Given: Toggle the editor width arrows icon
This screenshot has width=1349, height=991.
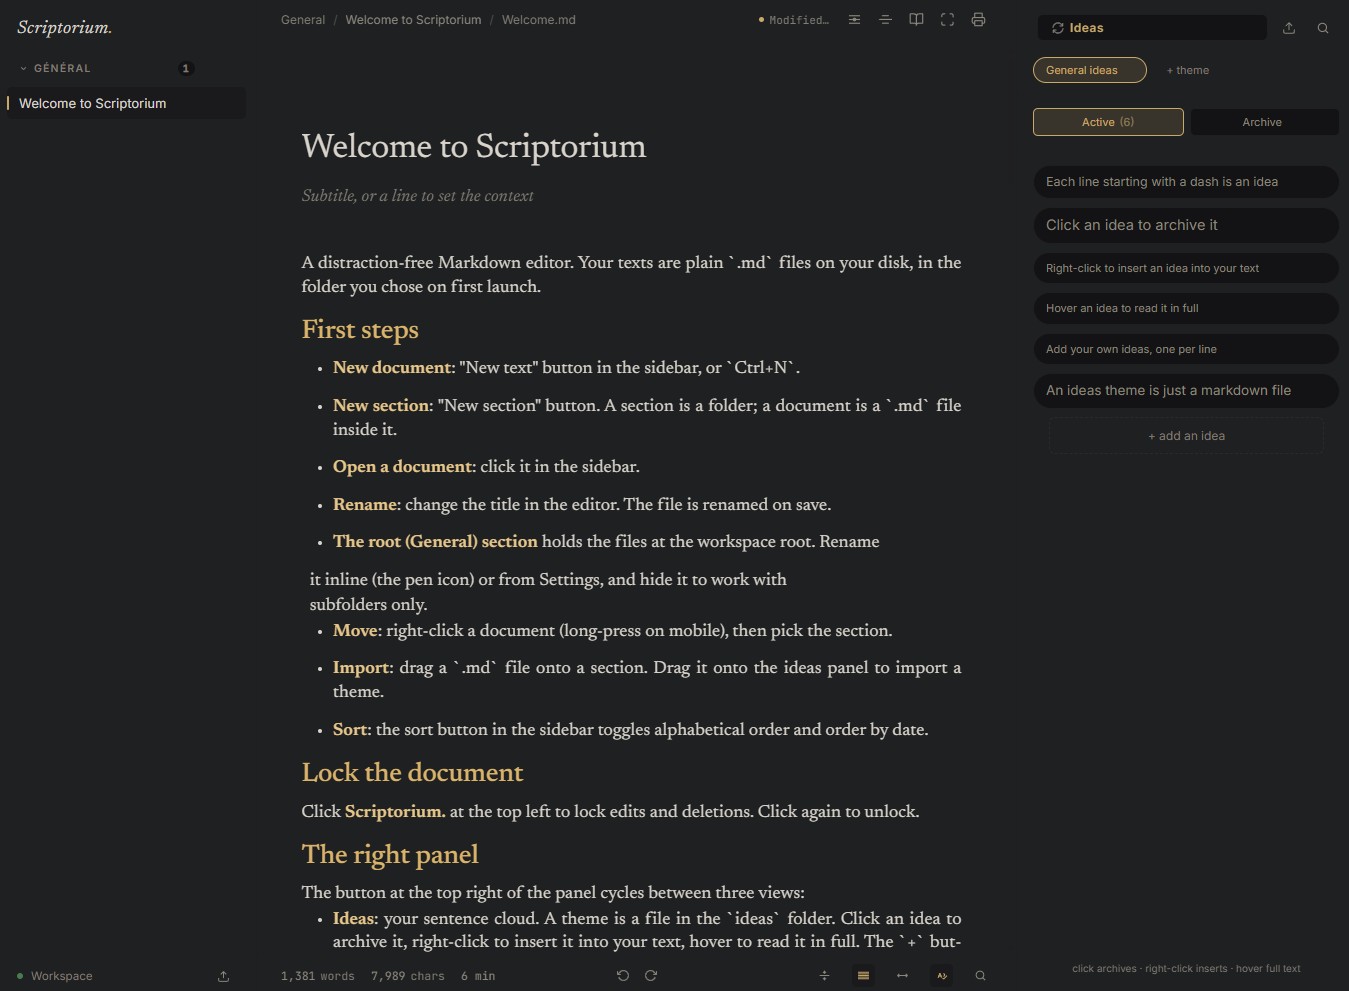Looking at the screenshot, I should (x=902, y=976).
